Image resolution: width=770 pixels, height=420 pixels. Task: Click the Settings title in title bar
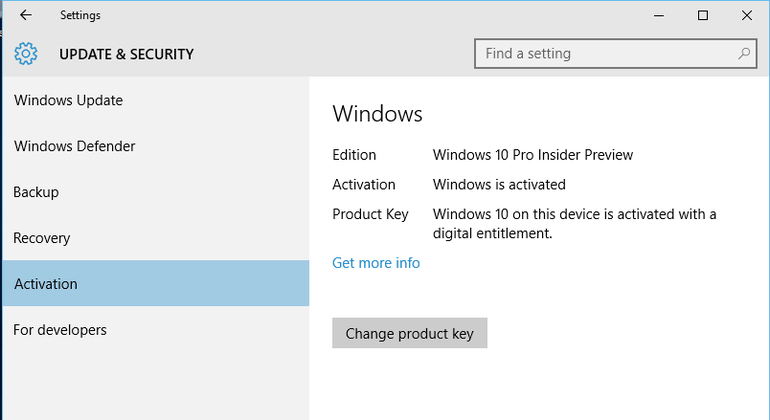click(80, 16)
